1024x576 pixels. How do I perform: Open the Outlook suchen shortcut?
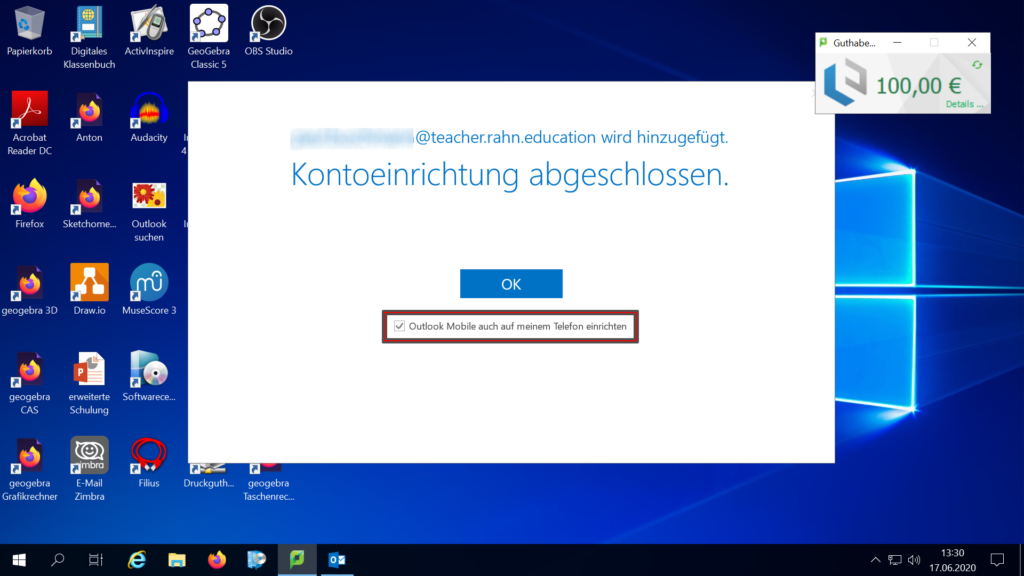coord(149,210)
